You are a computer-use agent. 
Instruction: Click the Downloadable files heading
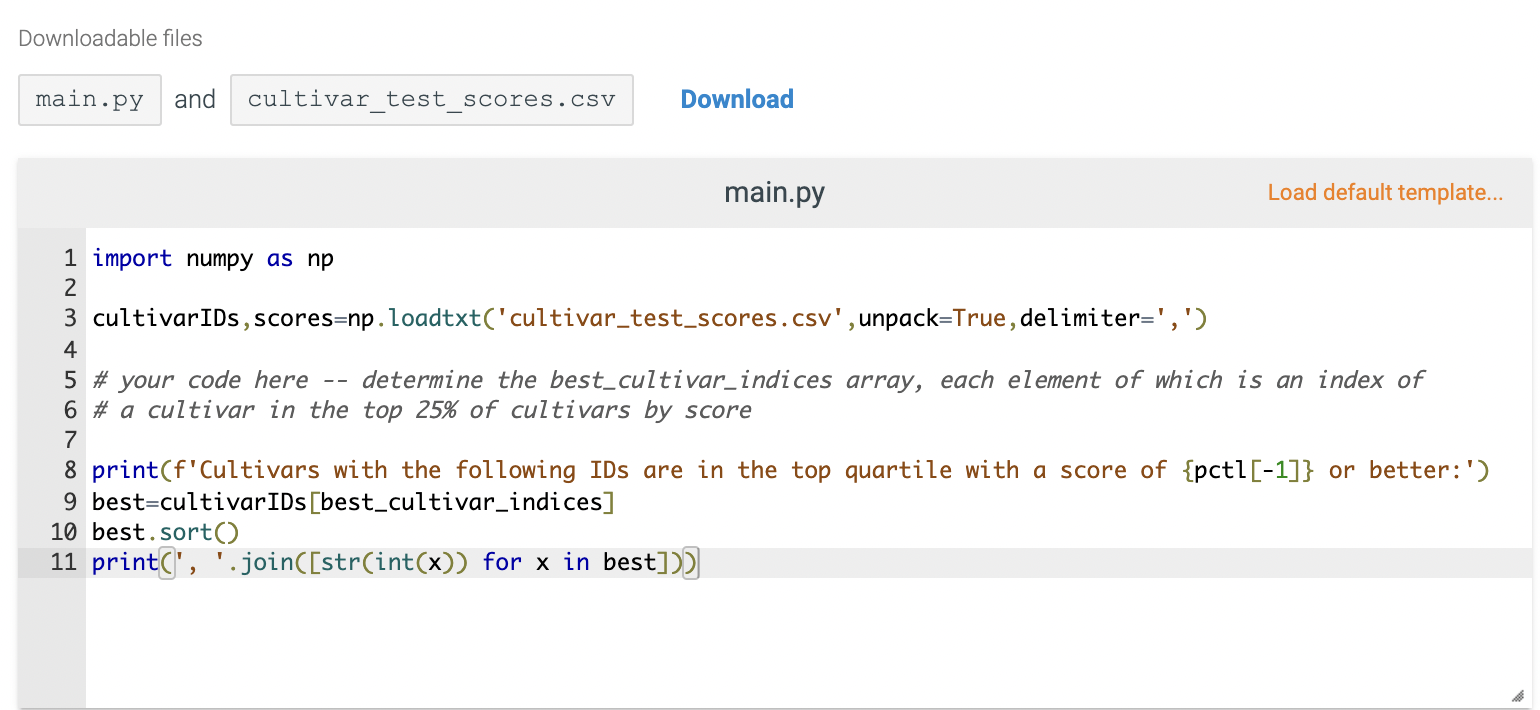point(110,38)
